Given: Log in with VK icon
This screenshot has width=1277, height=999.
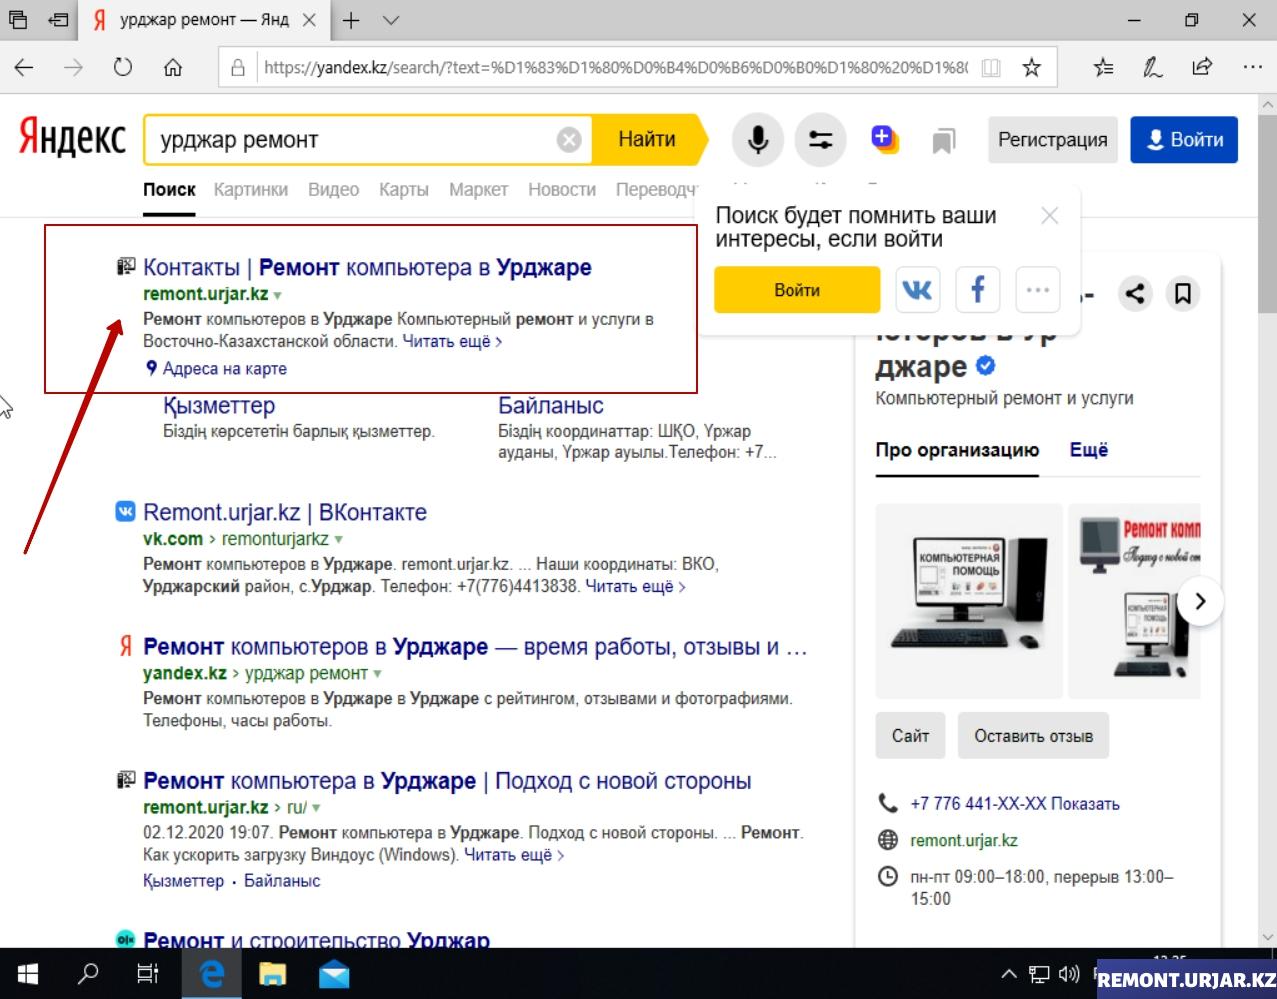Looking at the screenshot, I should coord(917,290).
